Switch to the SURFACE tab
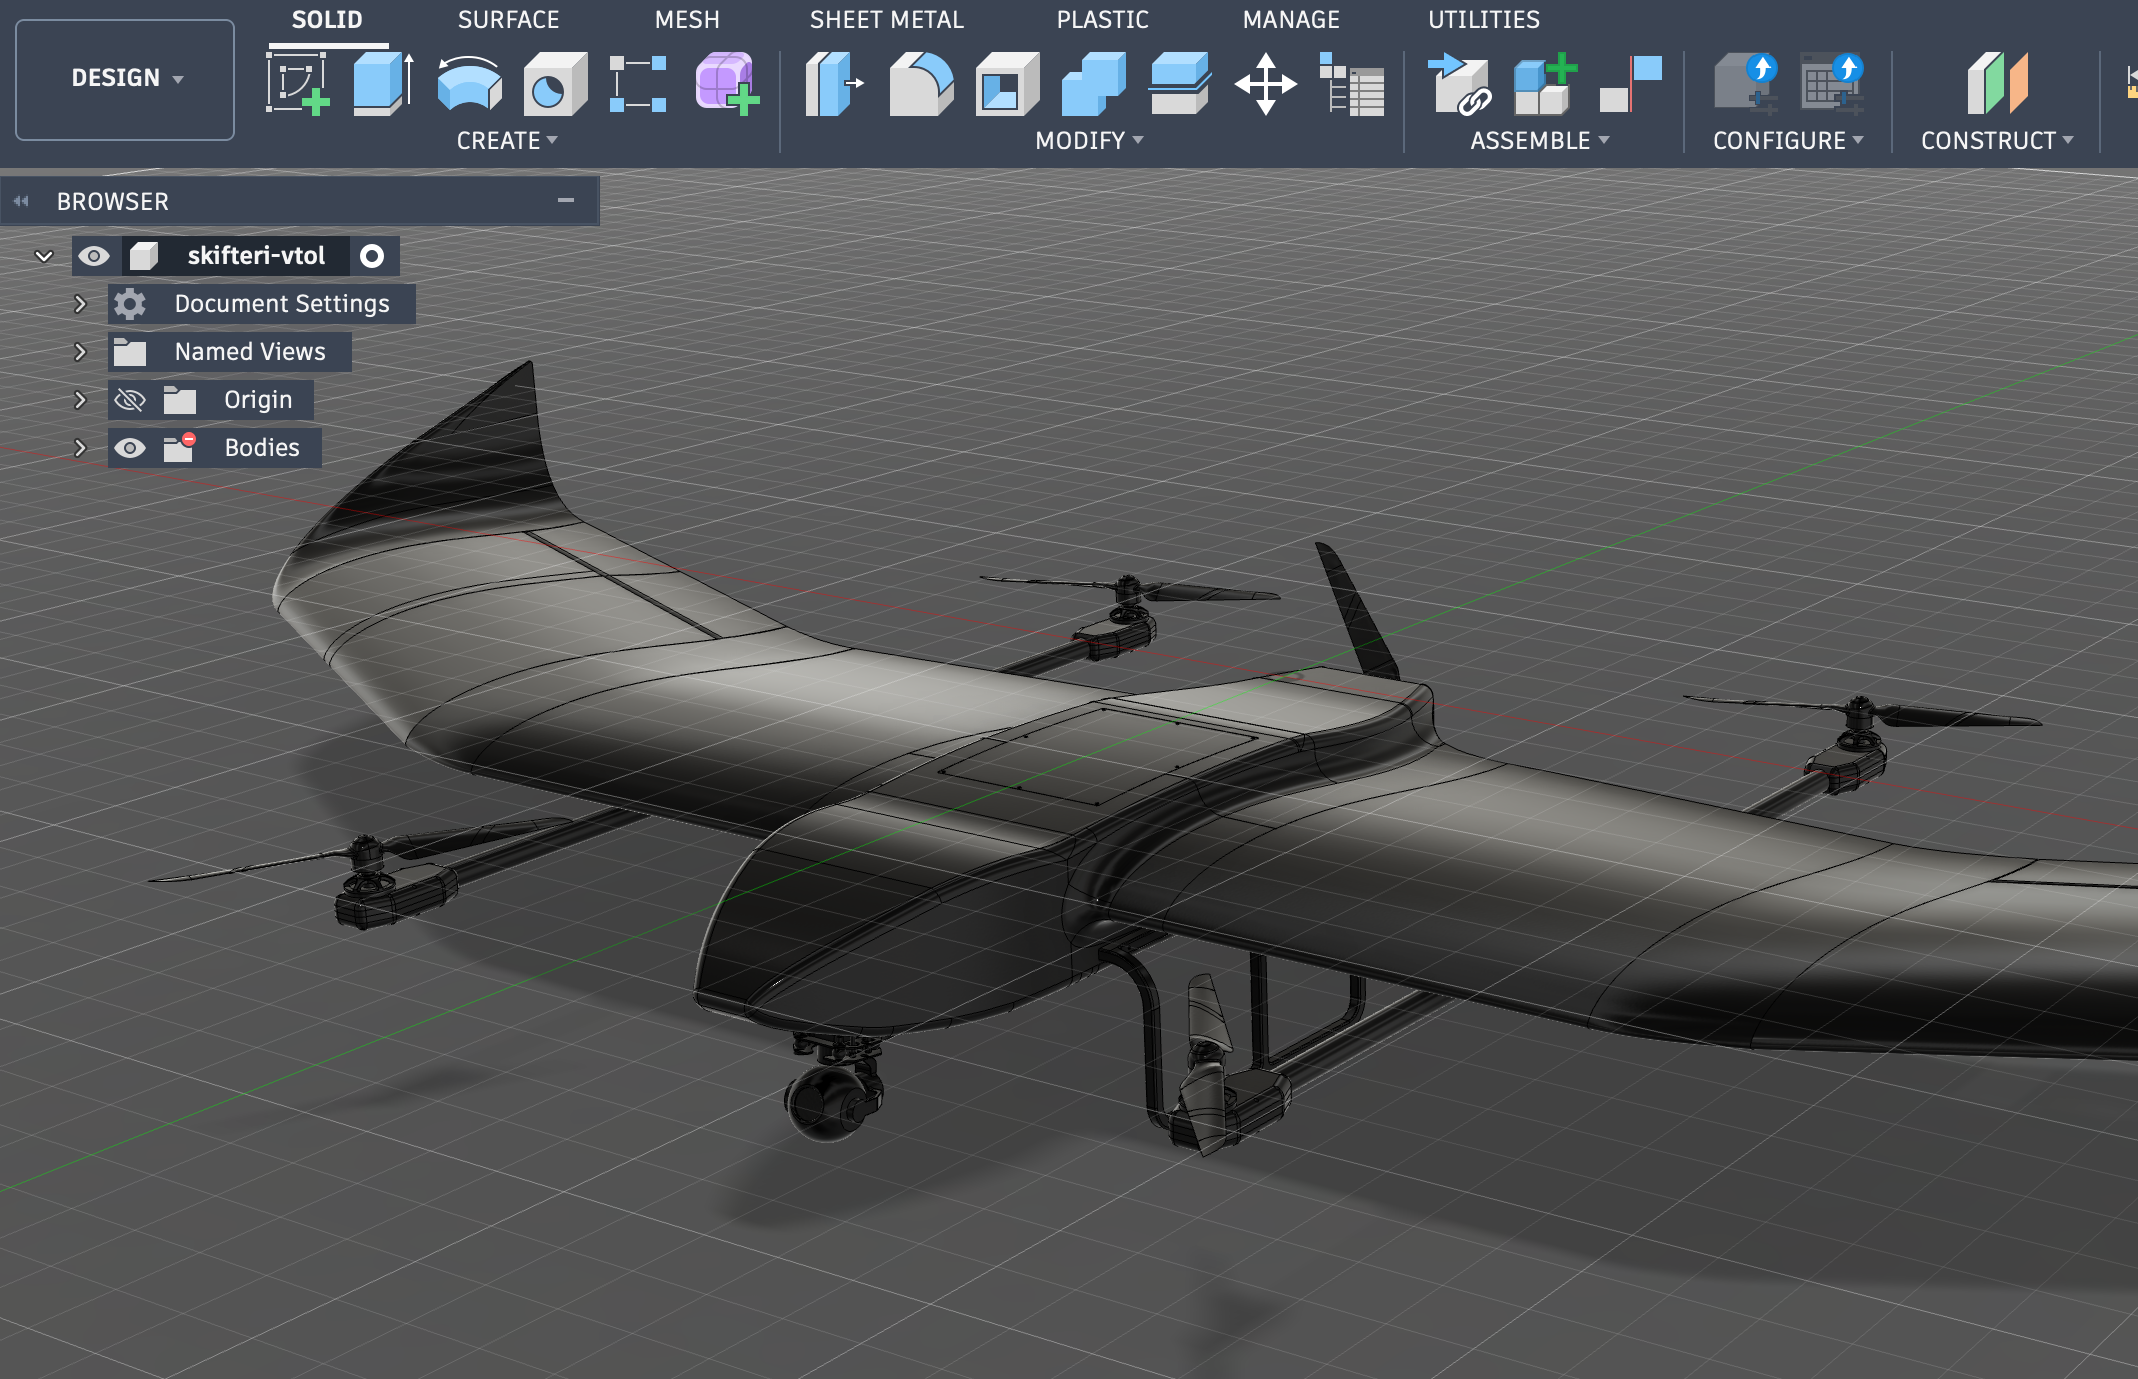The height and width of the screenshot is (1379, 2138). [508, 19]
